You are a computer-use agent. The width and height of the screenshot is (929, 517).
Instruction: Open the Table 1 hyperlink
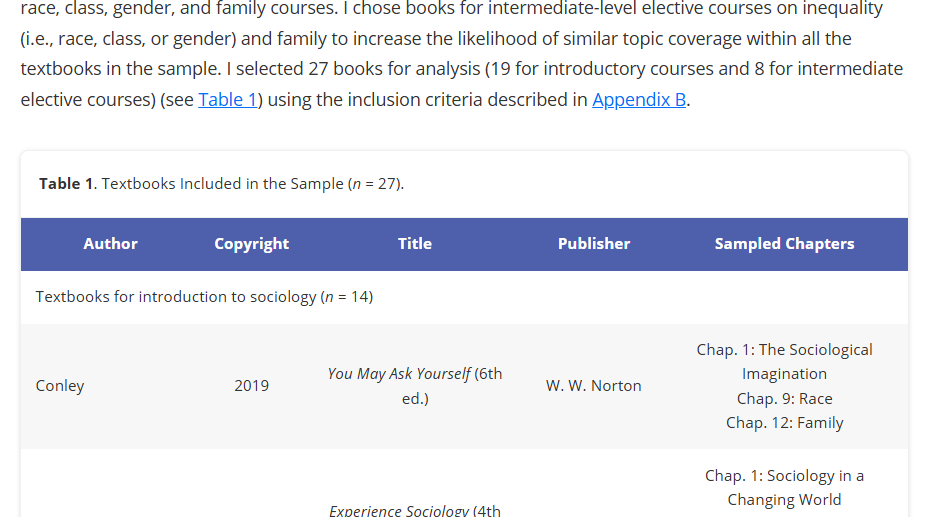click(227, 100)
